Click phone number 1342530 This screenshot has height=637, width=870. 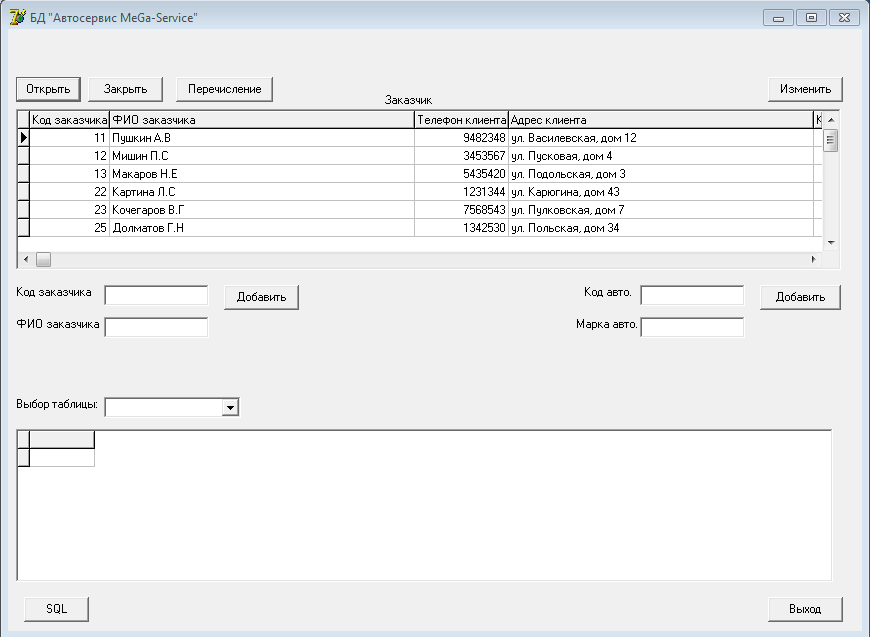coord(461,228)
